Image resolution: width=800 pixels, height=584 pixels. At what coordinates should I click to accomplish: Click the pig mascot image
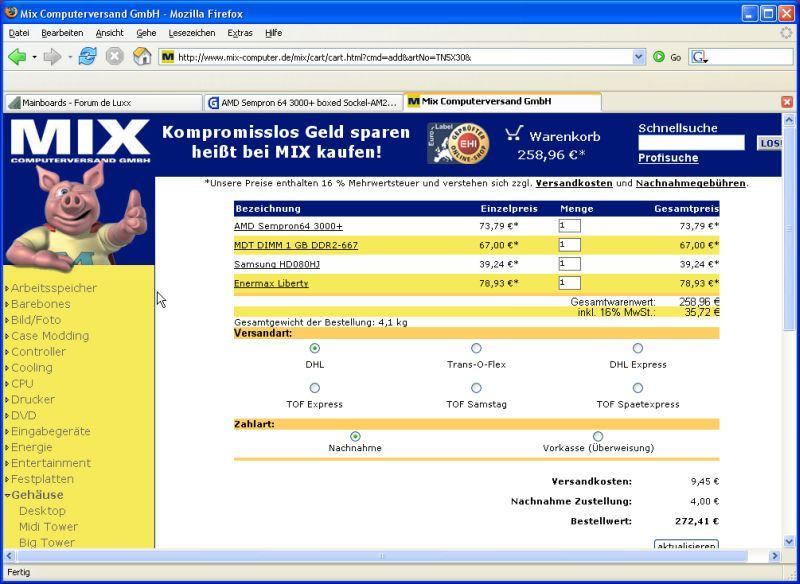77,216
